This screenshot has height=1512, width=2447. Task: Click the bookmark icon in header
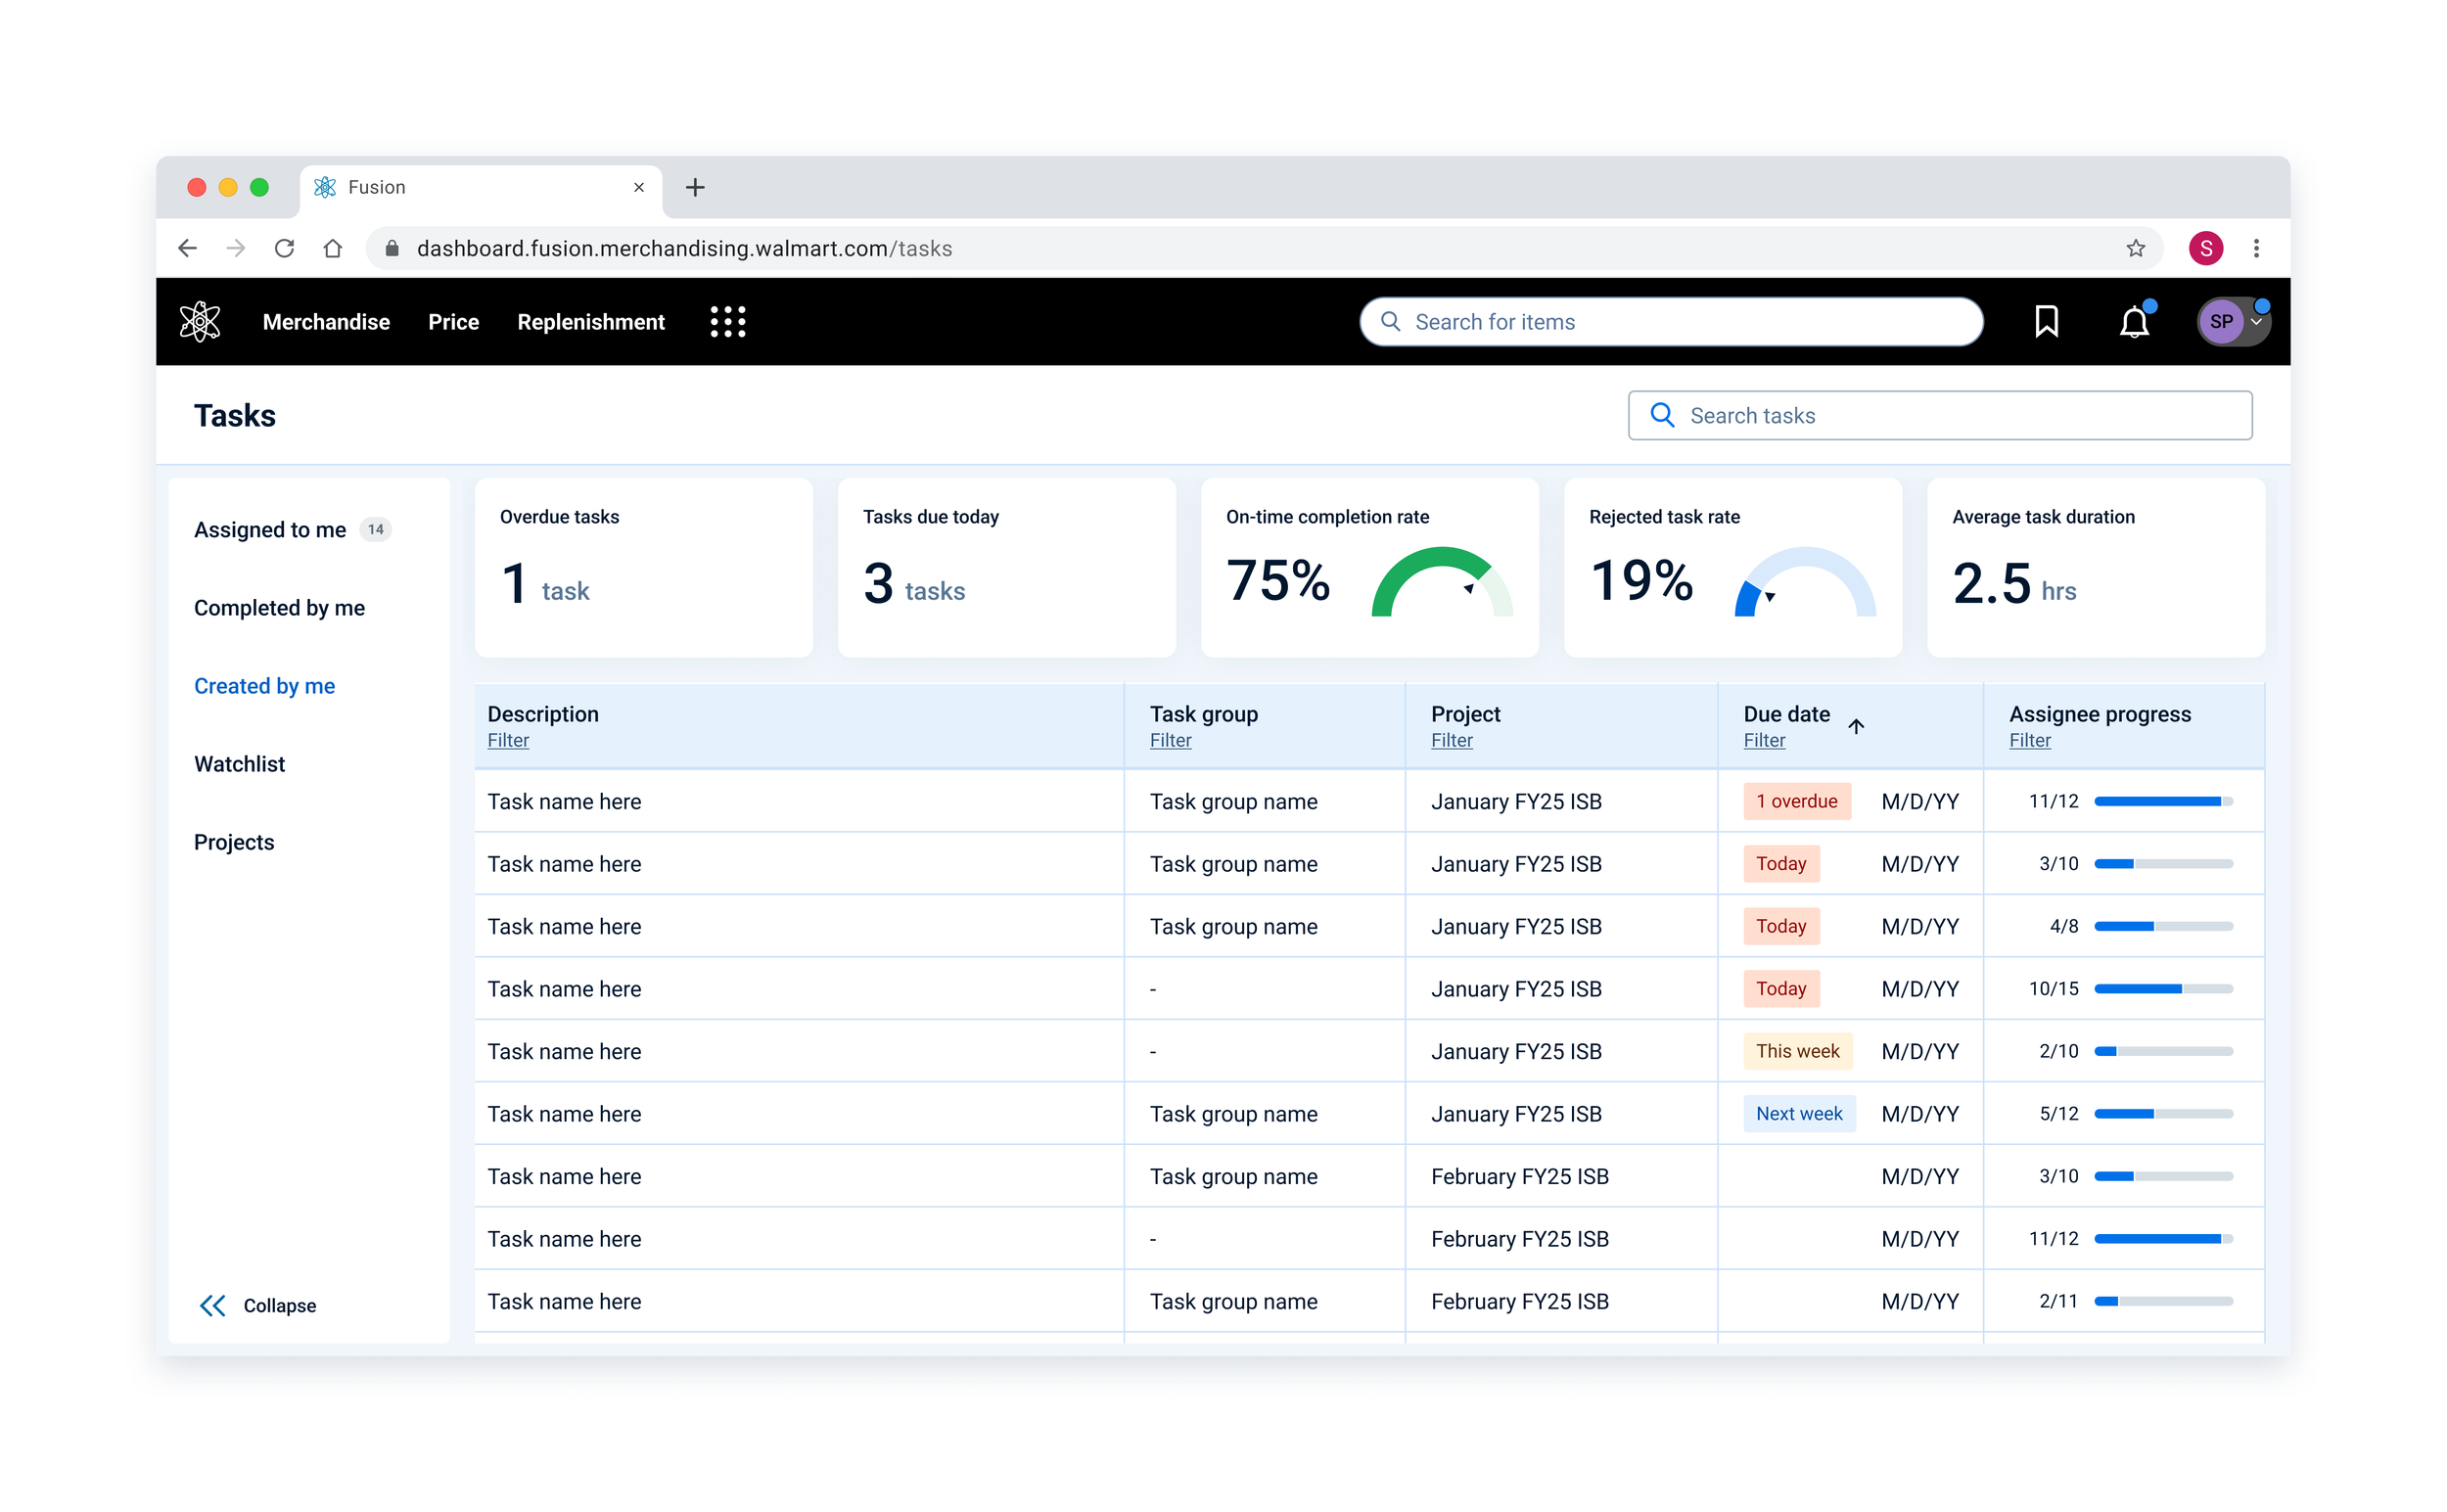[2045, 322]
